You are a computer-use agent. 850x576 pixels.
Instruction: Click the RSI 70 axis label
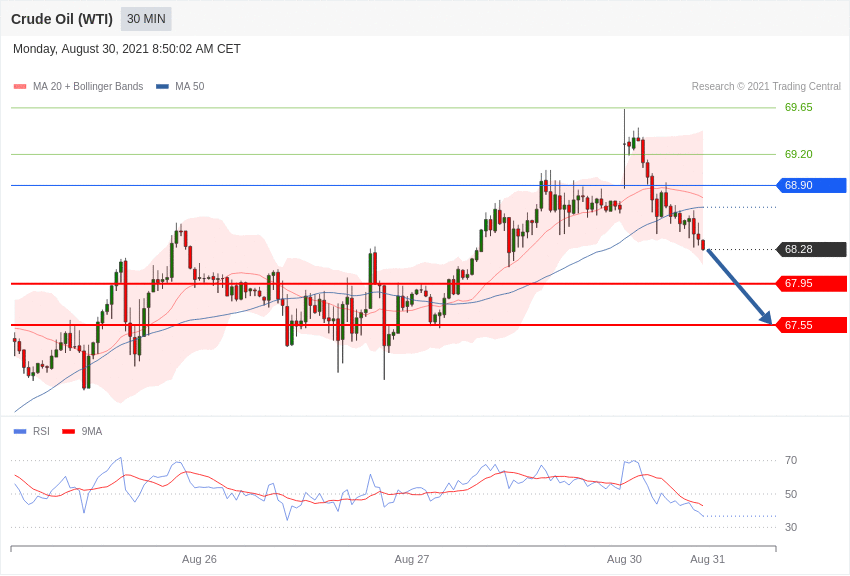(791, 461)
